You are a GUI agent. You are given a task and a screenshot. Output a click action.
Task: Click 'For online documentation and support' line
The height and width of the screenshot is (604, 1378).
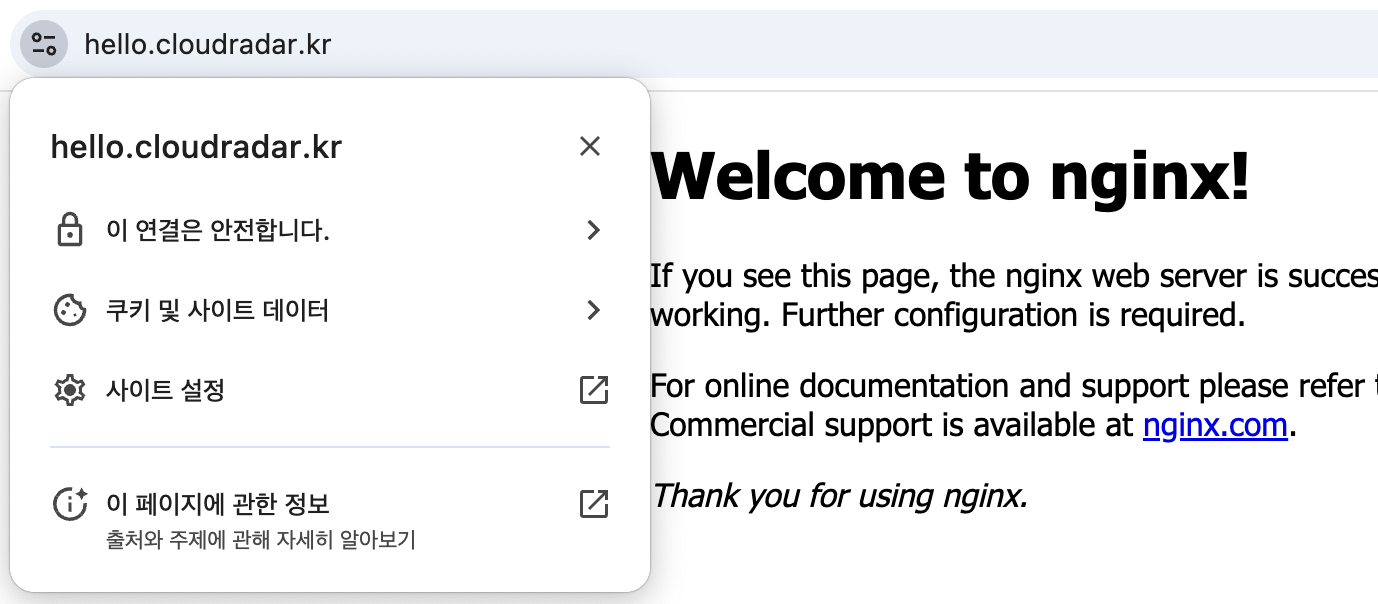click(1014, 386)
